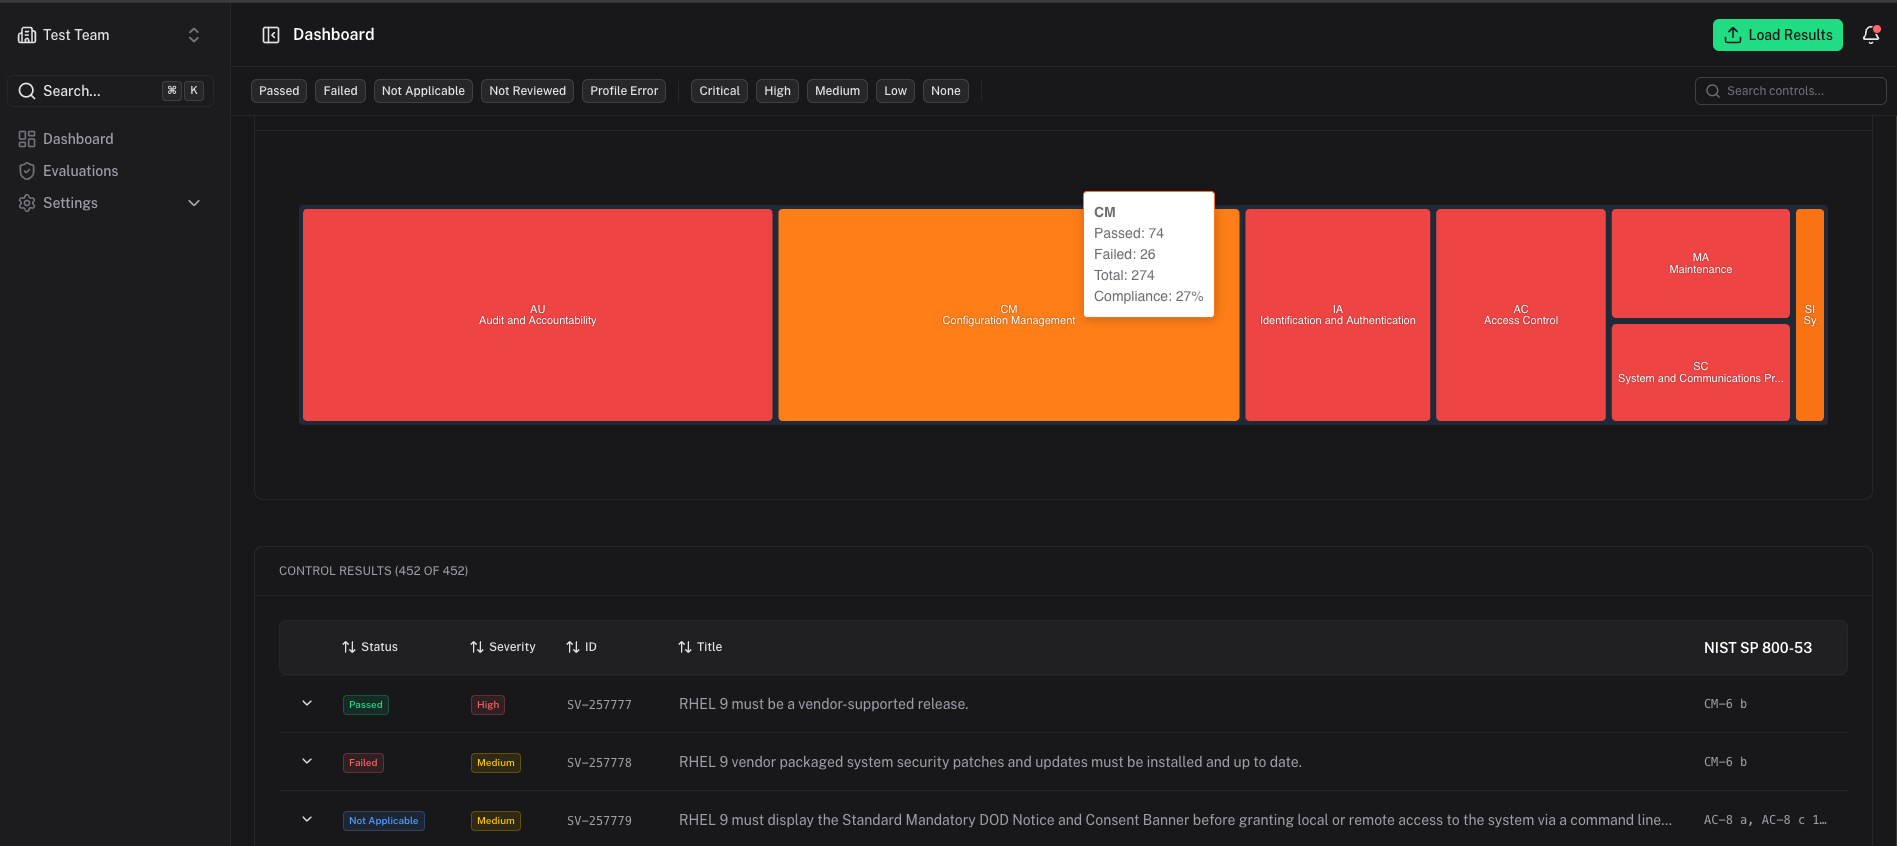Screen dimensions: 1897x846
Task: Select the SI treemap tile
Action: (1810, 315)
